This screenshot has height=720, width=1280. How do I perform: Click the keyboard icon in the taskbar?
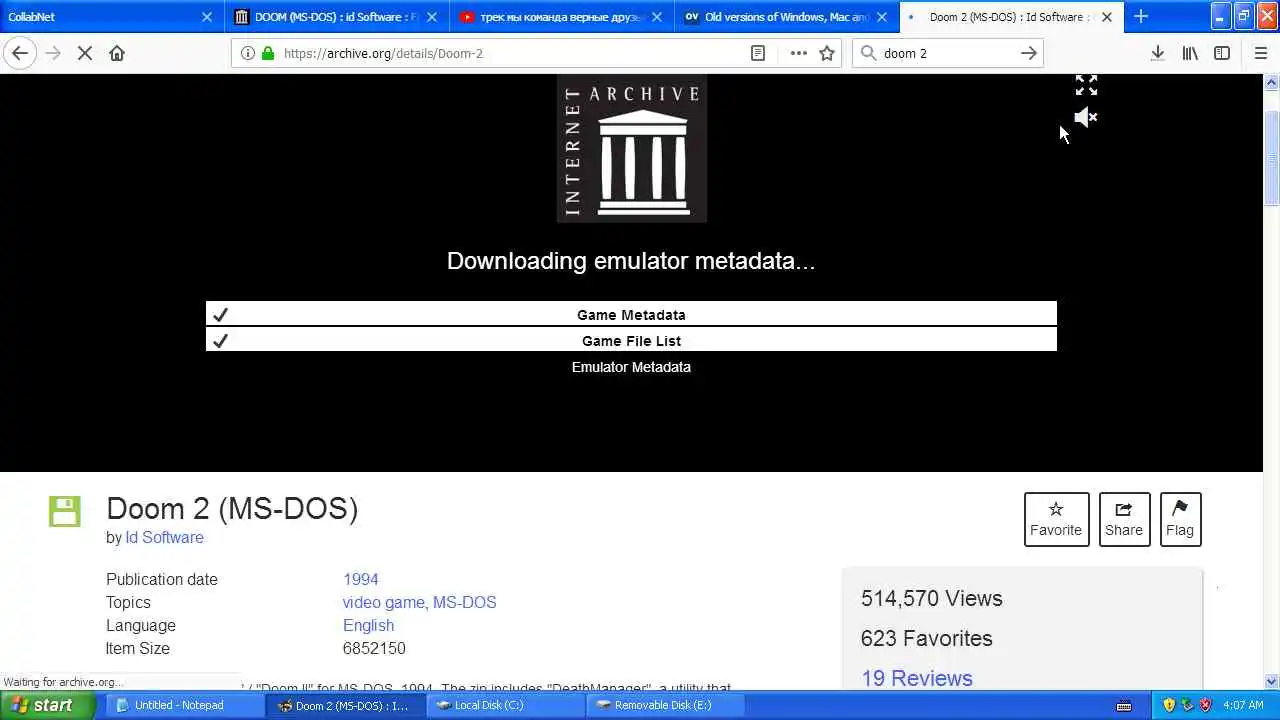click(1124, 706)
